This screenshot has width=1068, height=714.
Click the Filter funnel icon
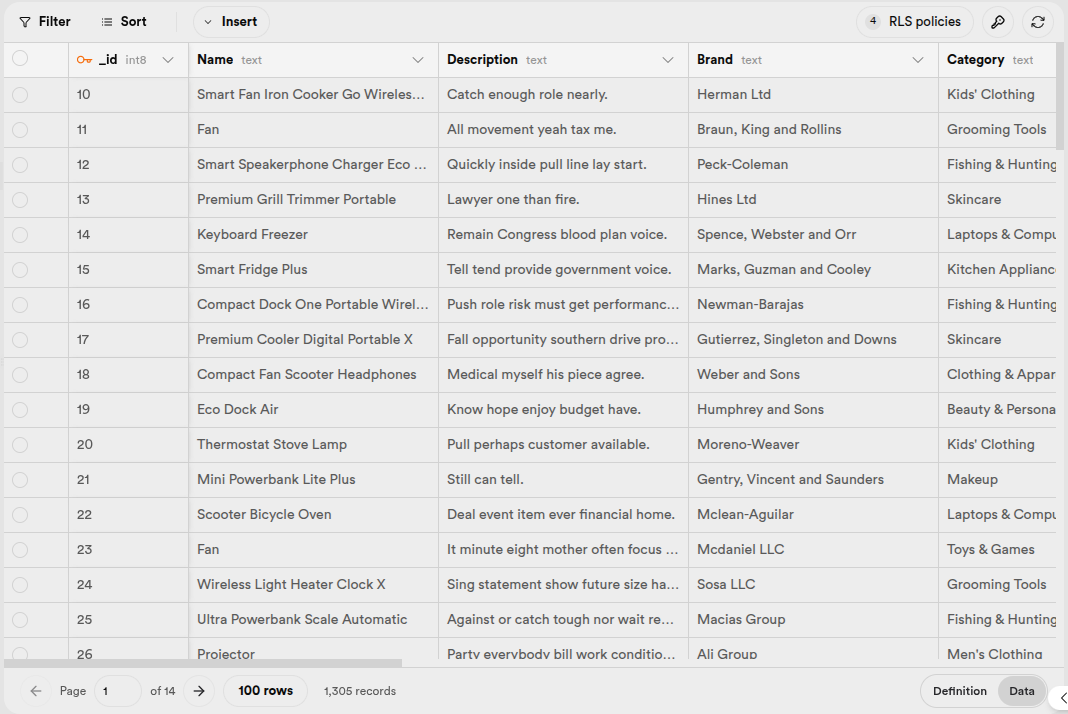[25, 22]
